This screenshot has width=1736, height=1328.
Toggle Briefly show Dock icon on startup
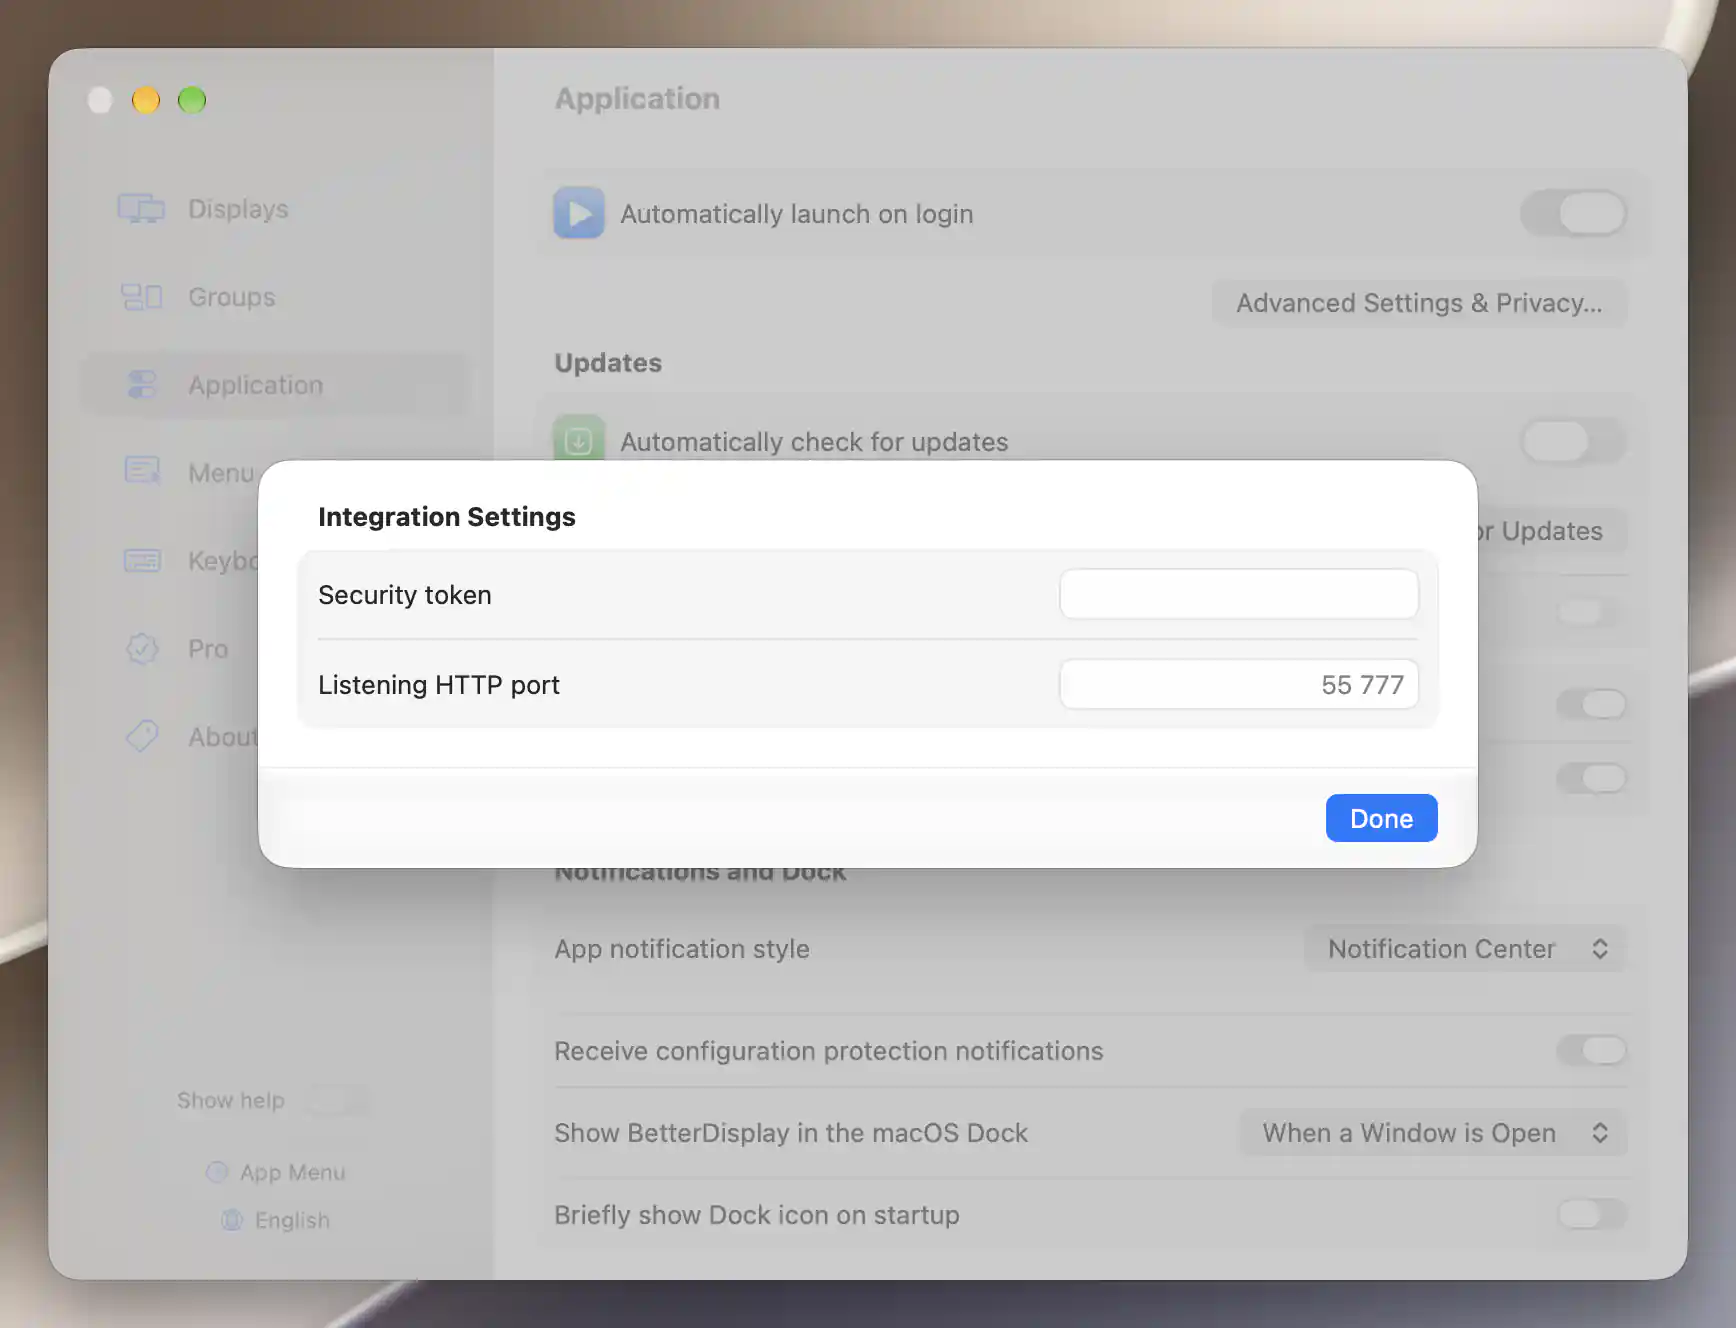pyautogui.click(x=1591, y=1214)
